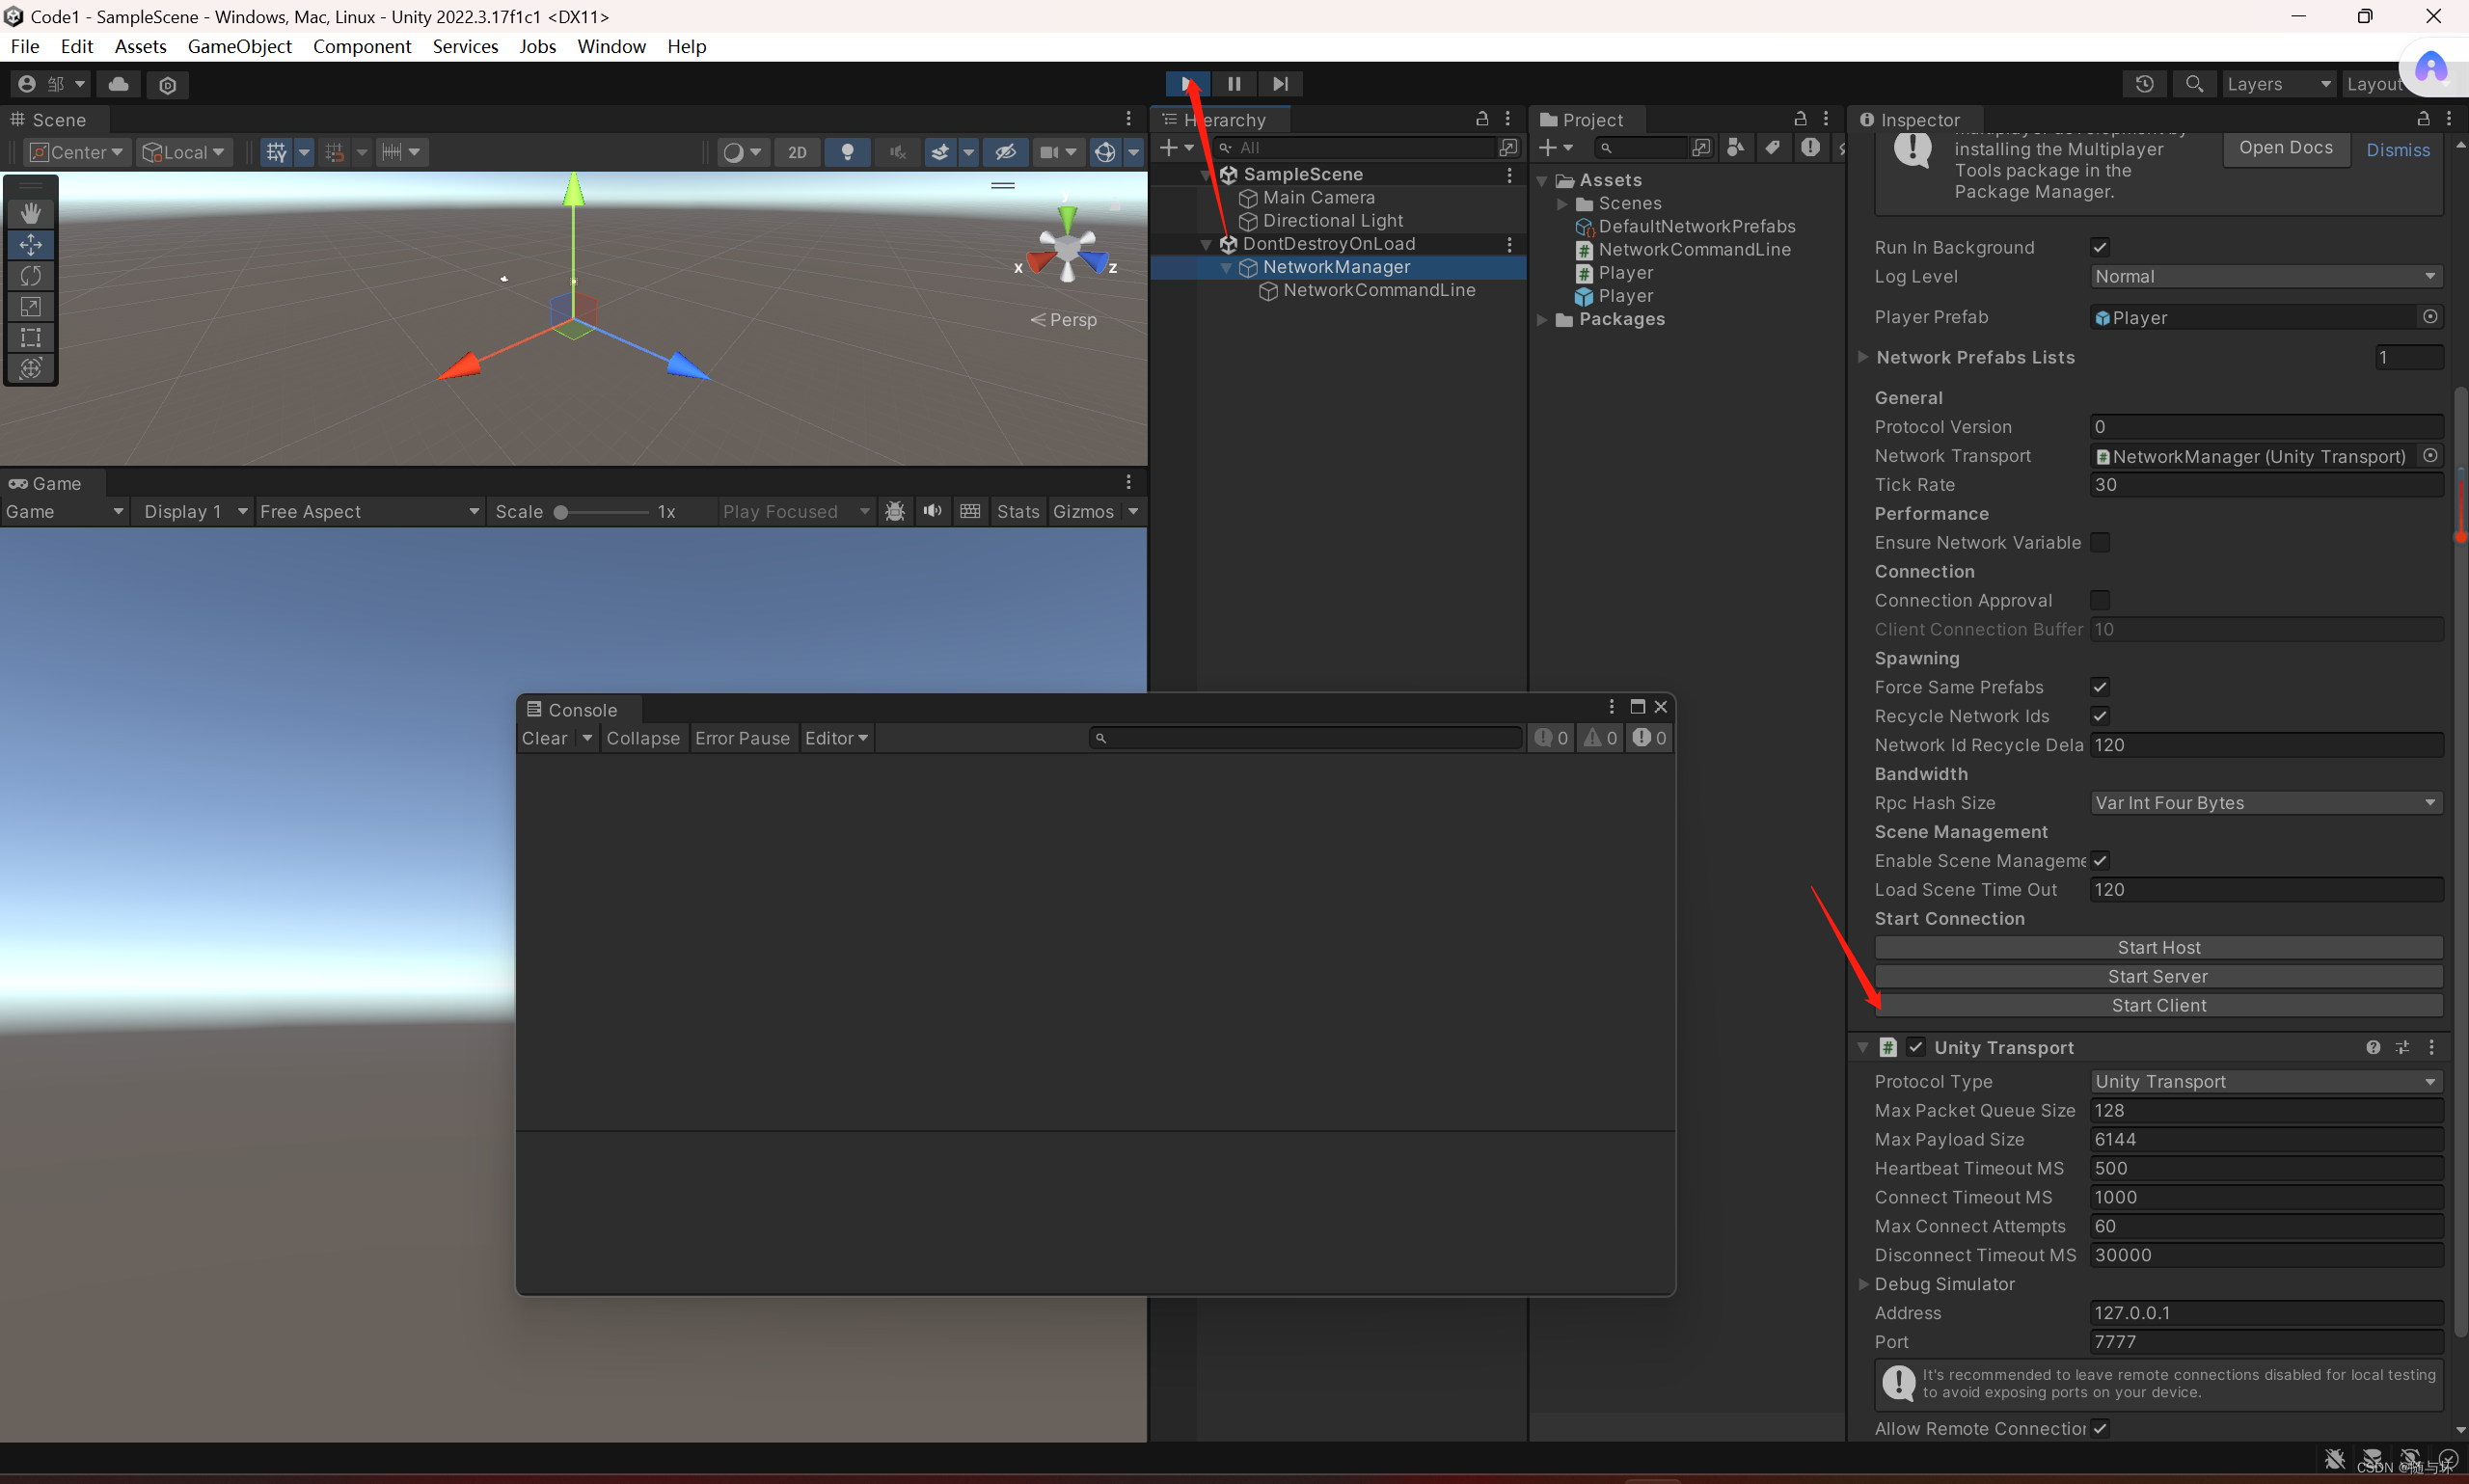The width and height of the screenshot is (2469, 1484).
Task: Enable the Connection Approval checkbox
Action: [2100, 600]
